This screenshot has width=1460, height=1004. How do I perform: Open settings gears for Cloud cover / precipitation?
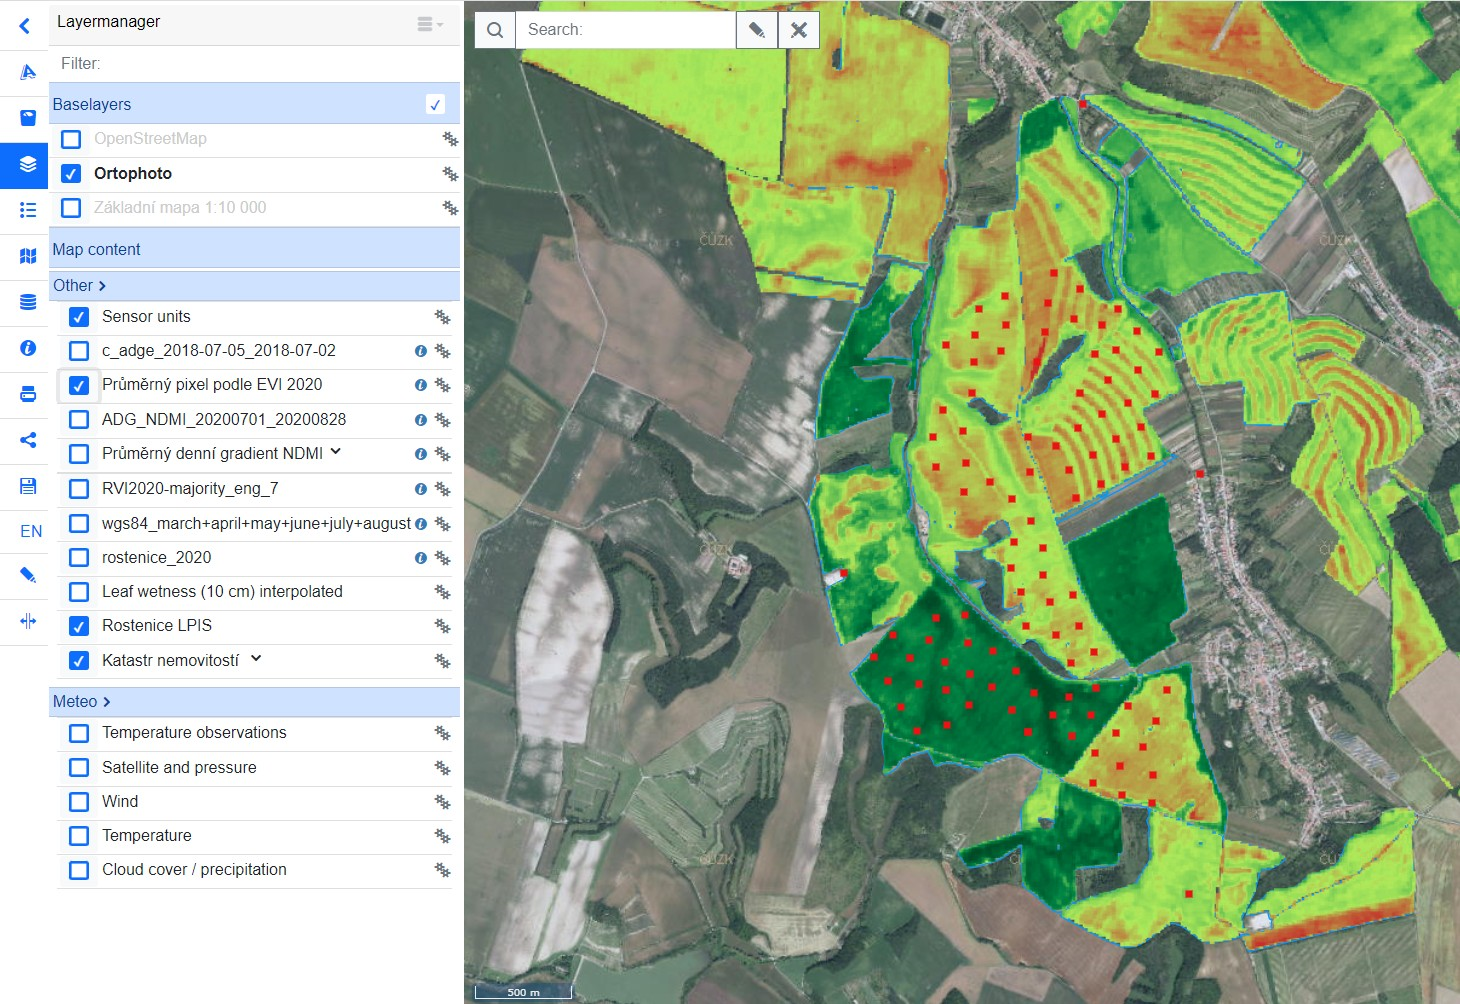[x=442, y=870]
